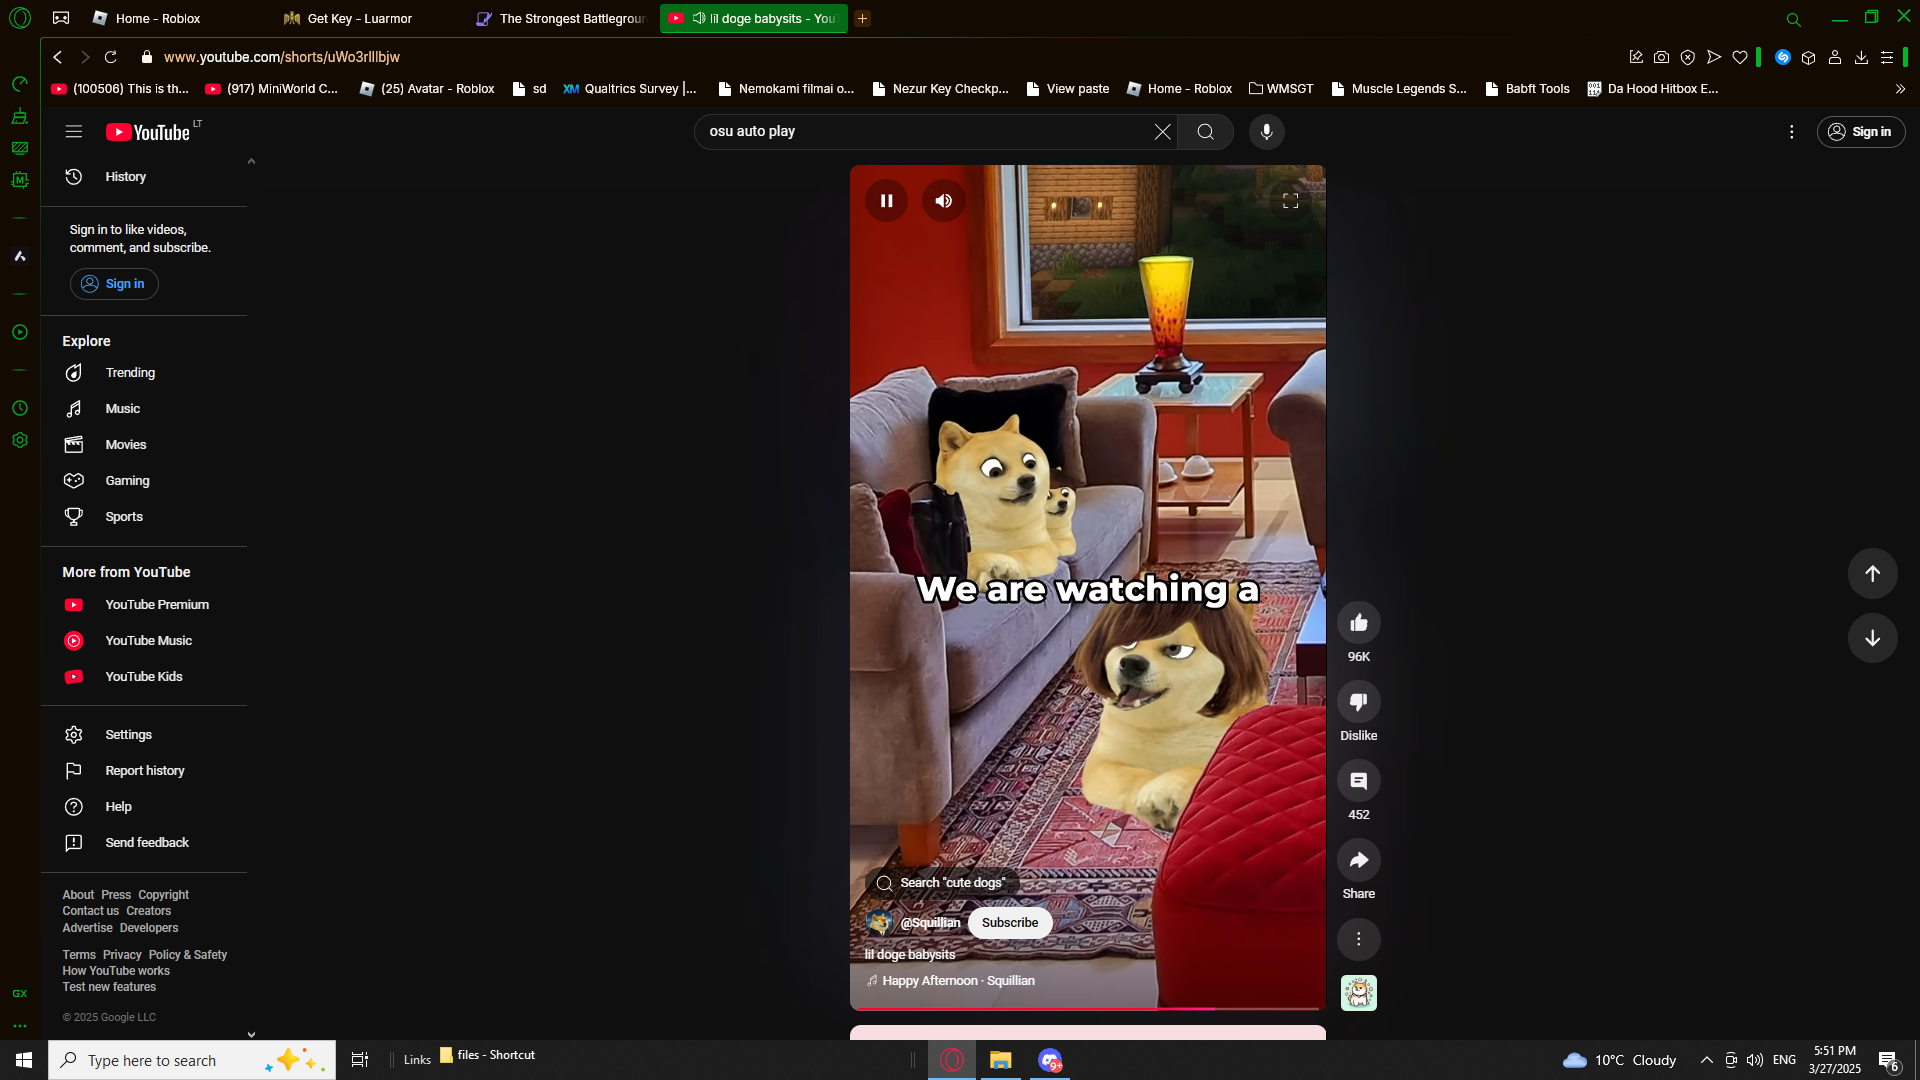This screenshot has height=1080, width=1920.
Task: Share this Short
Action: coord(1358,860)
